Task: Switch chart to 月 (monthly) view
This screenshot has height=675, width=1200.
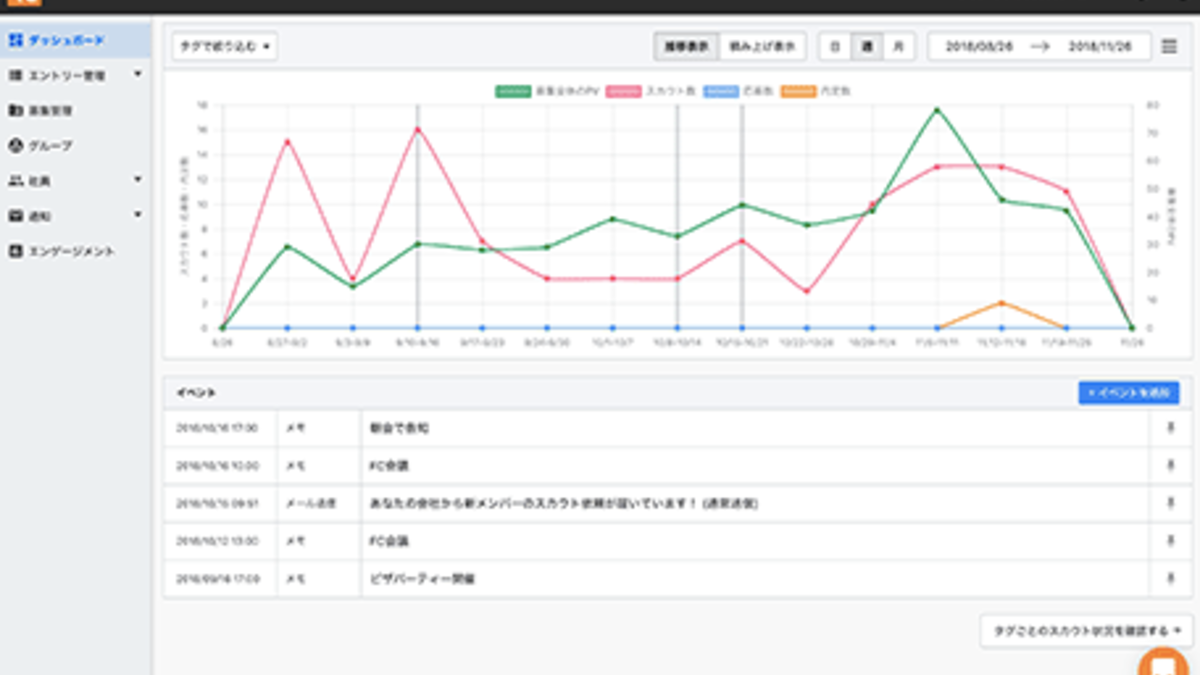Action: (x=898, y=46)
